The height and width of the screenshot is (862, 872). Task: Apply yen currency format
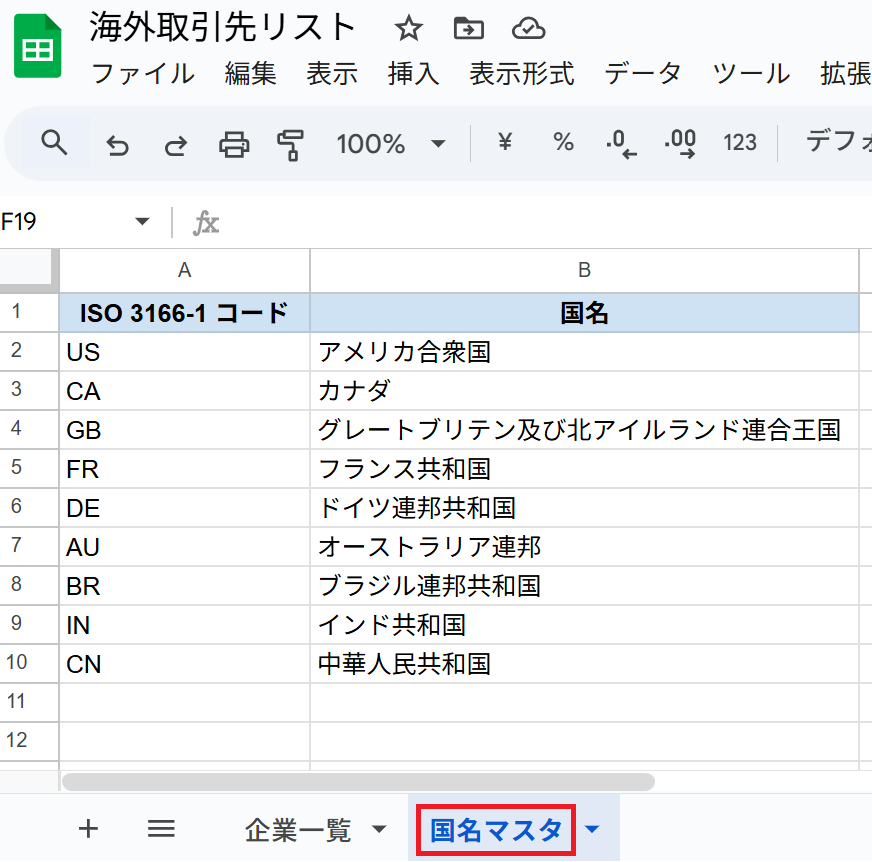[505, 143]
